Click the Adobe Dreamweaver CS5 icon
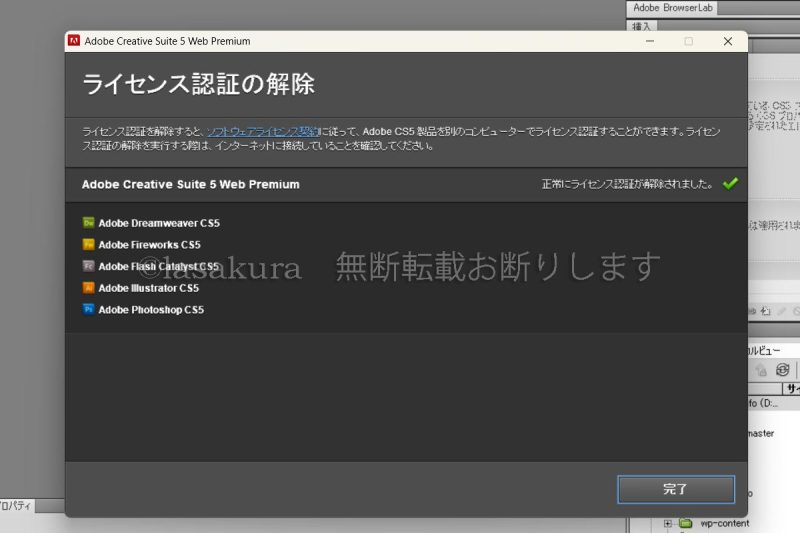This screenshot has width=800, height=533. (x=88, y=223)
